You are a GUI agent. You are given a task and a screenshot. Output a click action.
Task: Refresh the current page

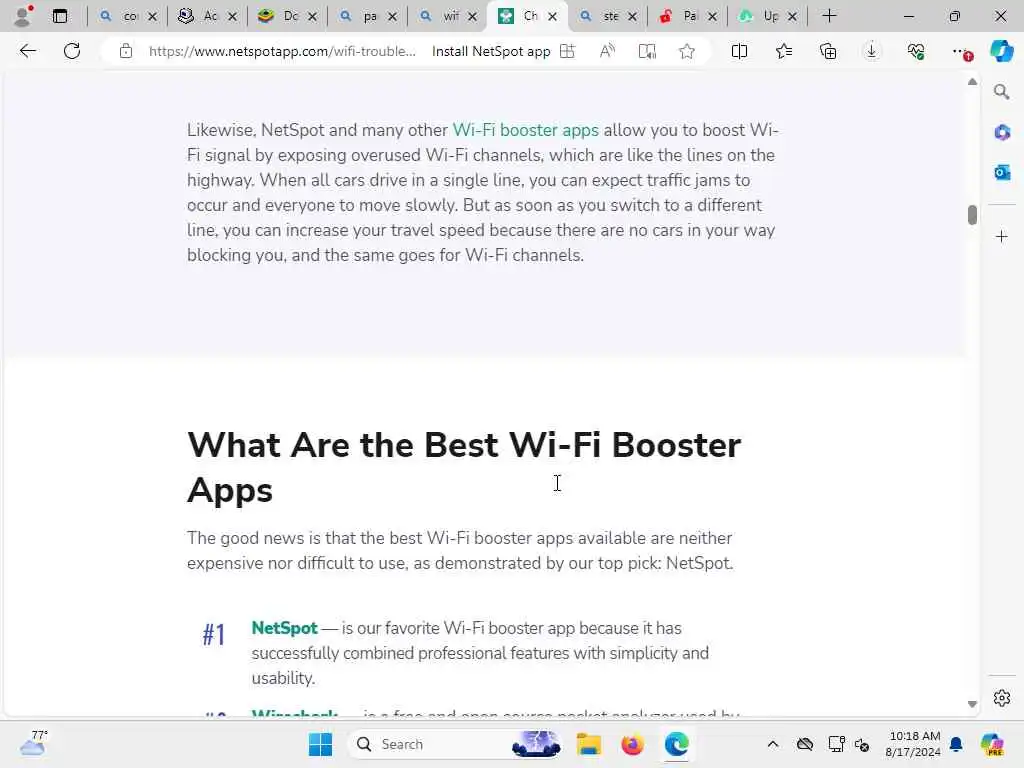72,51
